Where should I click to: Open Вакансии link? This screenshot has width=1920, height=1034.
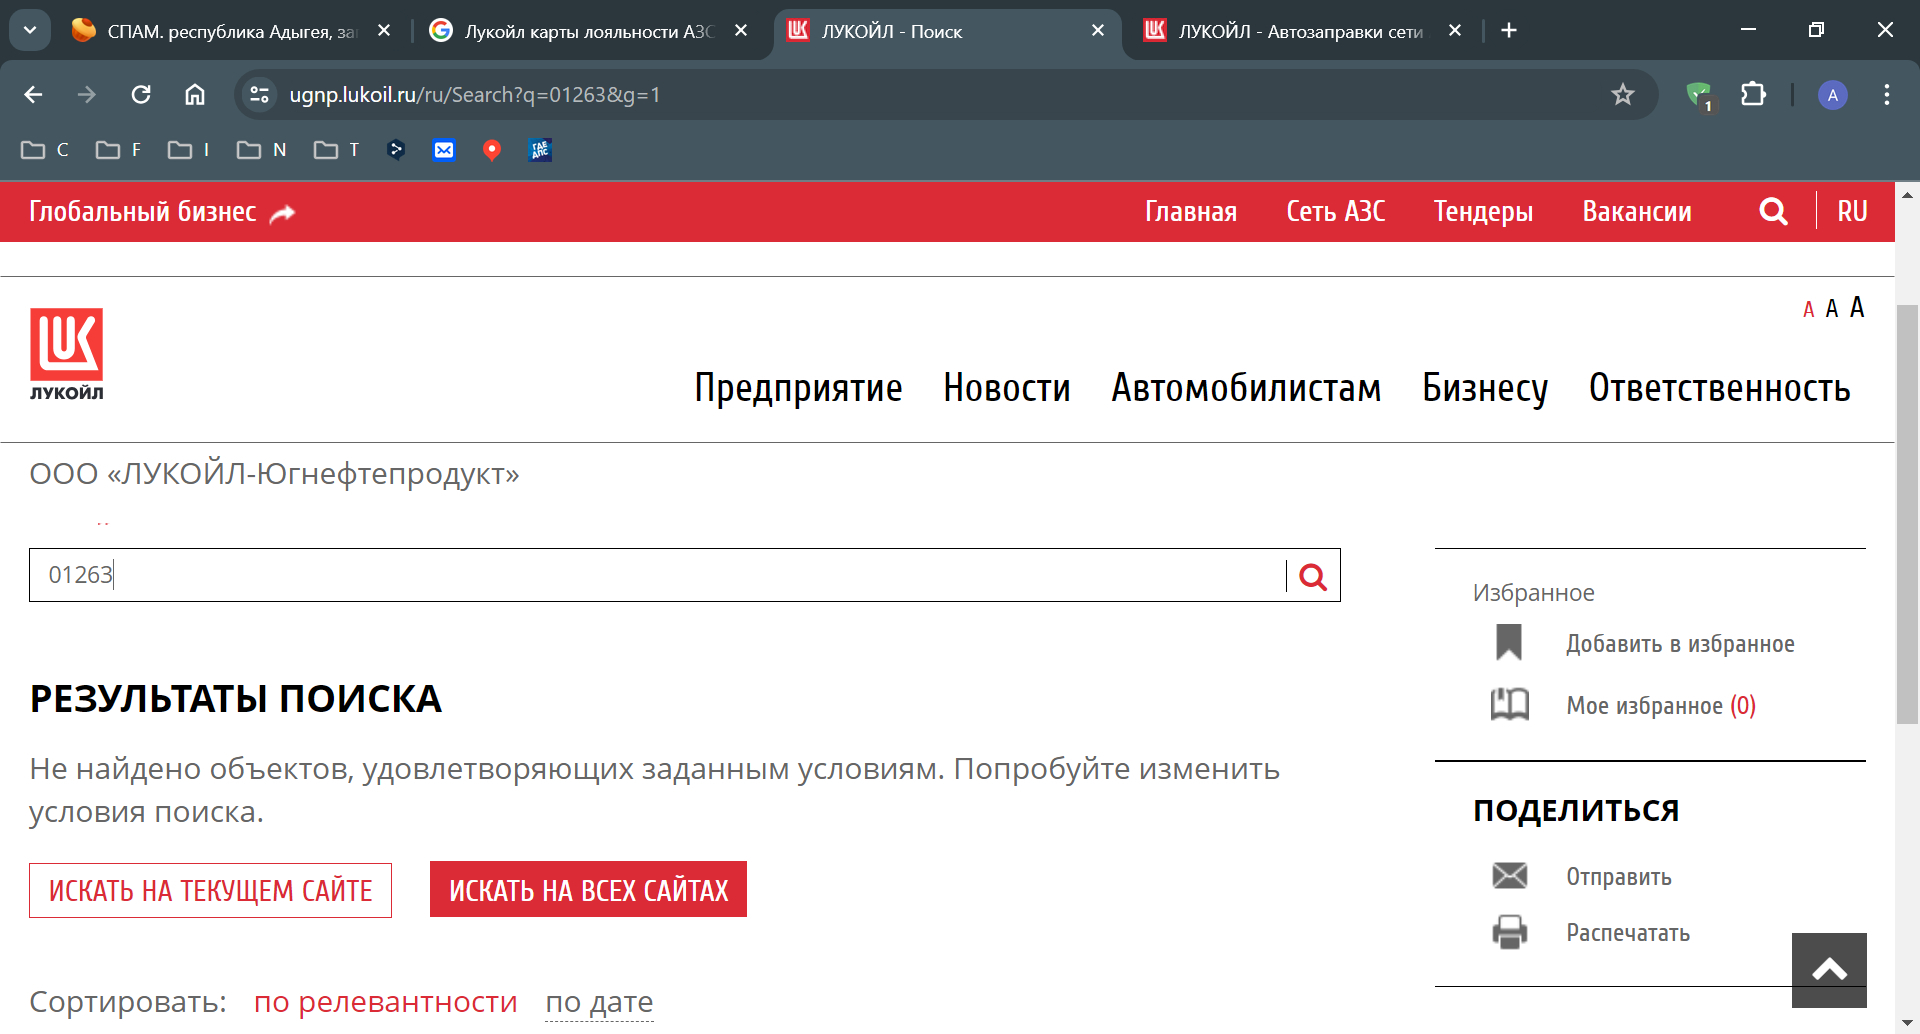pos(1637,212)
